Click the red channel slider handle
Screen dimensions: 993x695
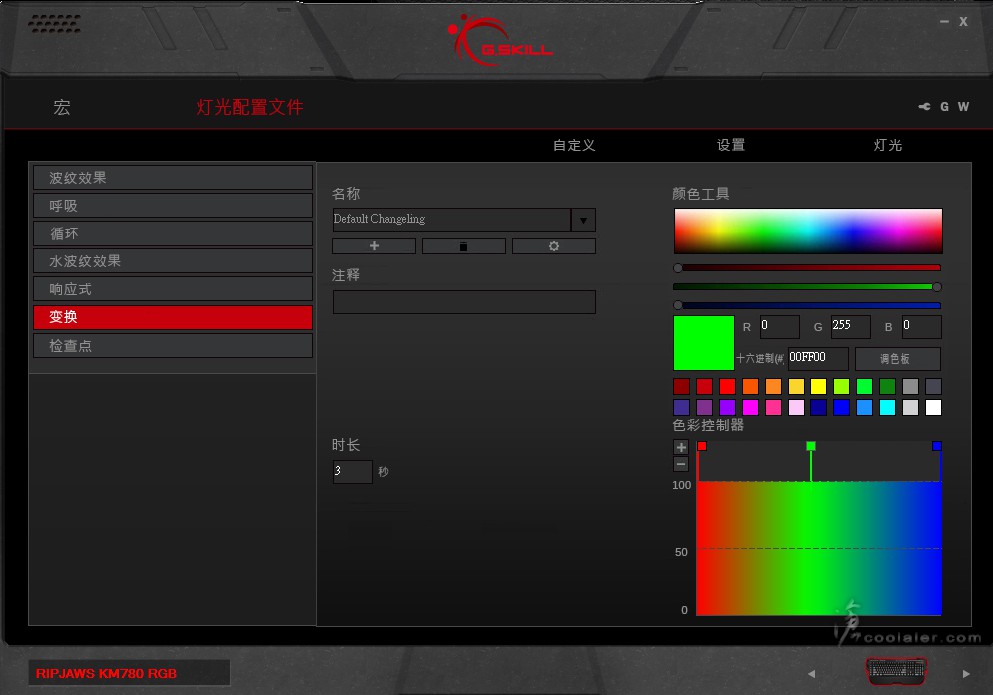click(678, 268)
